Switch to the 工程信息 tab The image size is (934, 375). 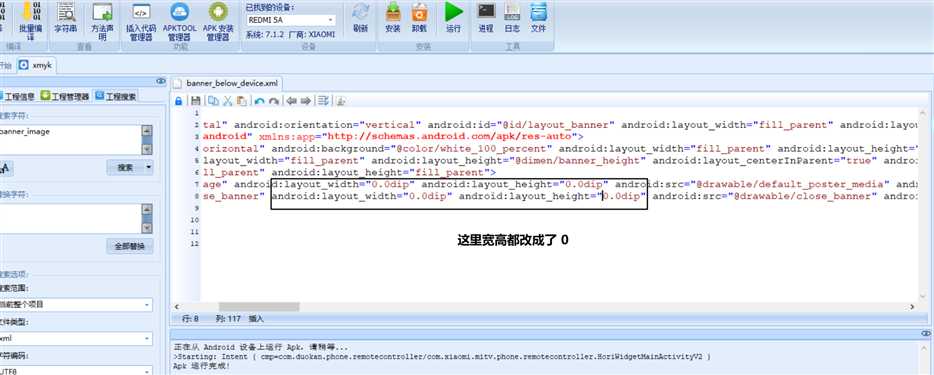19,96
